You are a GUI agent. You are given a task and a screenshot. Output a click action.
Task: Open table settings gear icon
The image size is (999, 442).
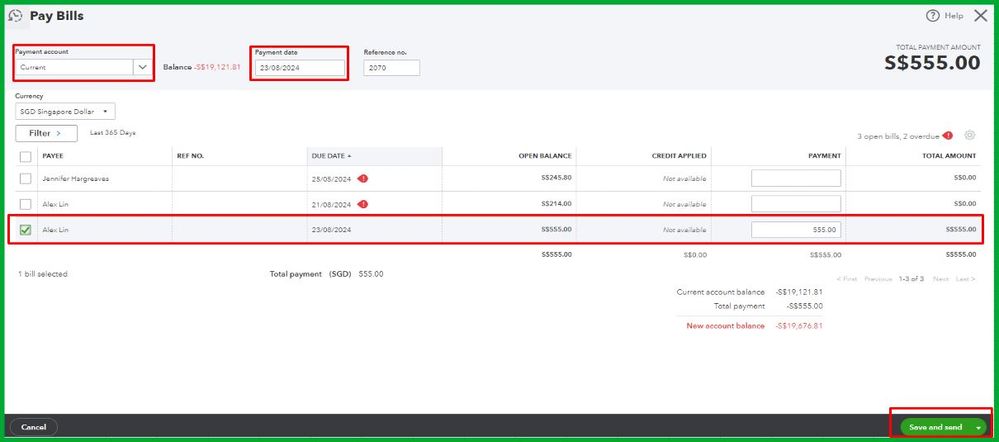pos(970,135)
